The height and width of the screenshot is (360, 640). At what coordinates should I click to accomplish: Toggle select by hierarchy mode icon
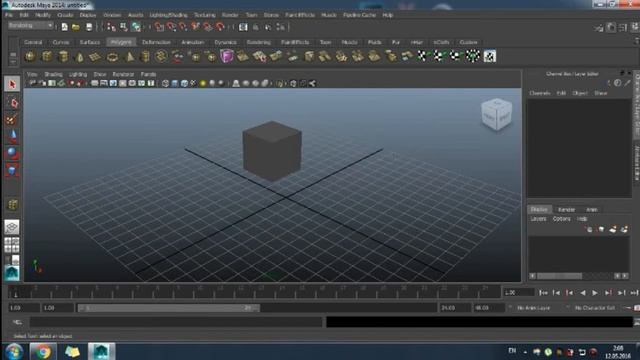(x=111, y=27)
